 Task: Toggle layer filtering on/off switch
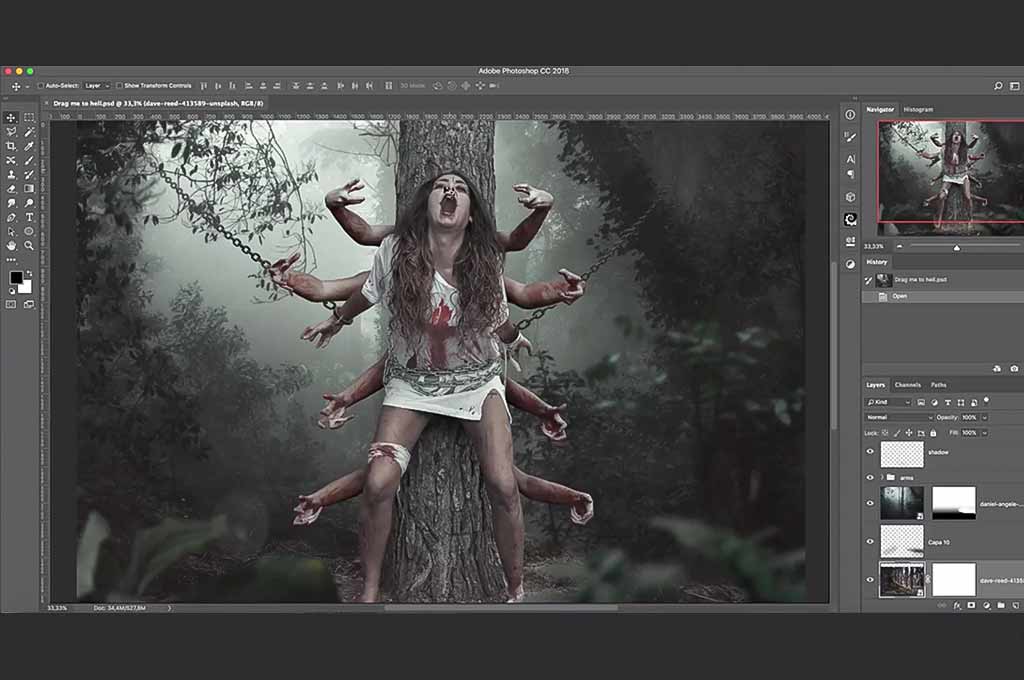click(x=986, y=400)
